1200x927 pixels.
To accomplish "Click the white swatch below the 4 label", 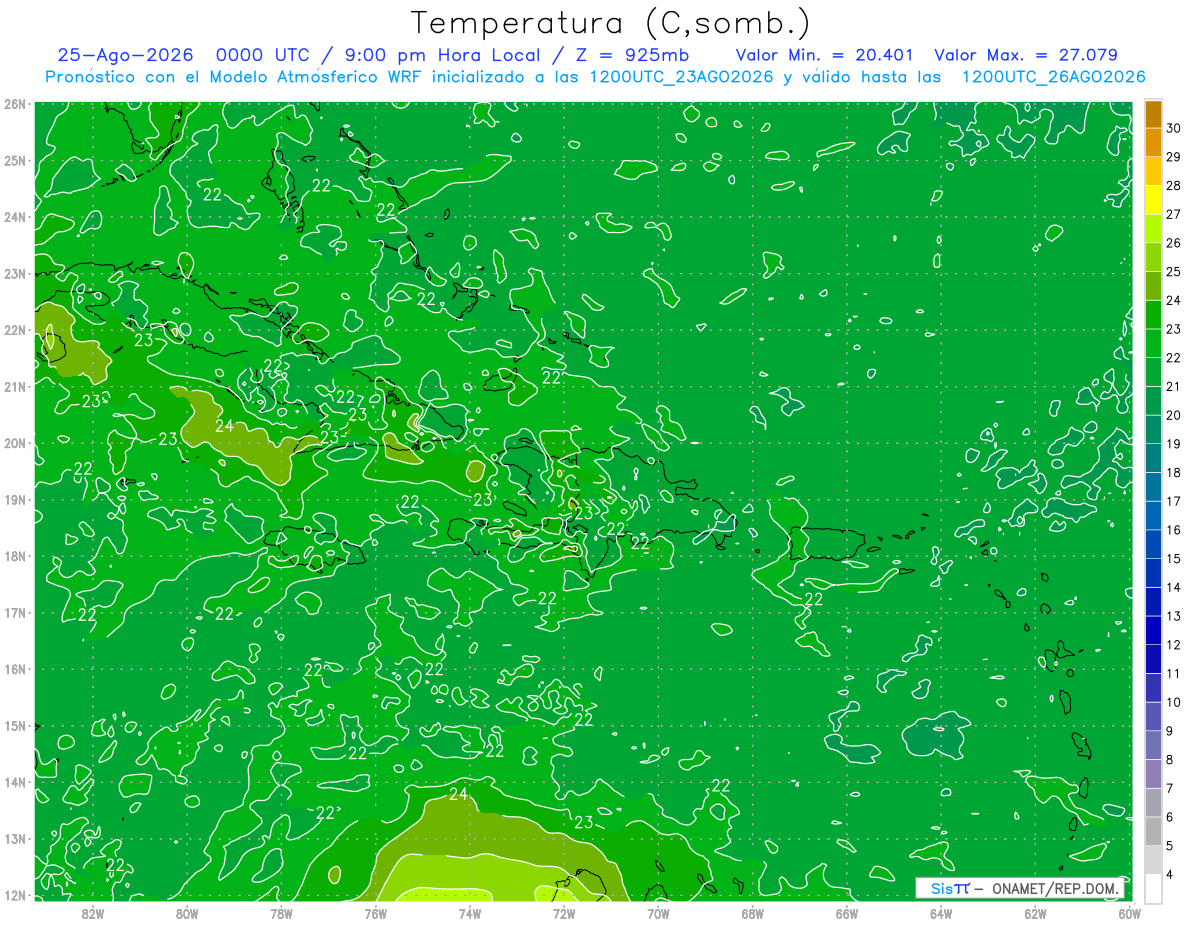I will tap(1153, 888).
